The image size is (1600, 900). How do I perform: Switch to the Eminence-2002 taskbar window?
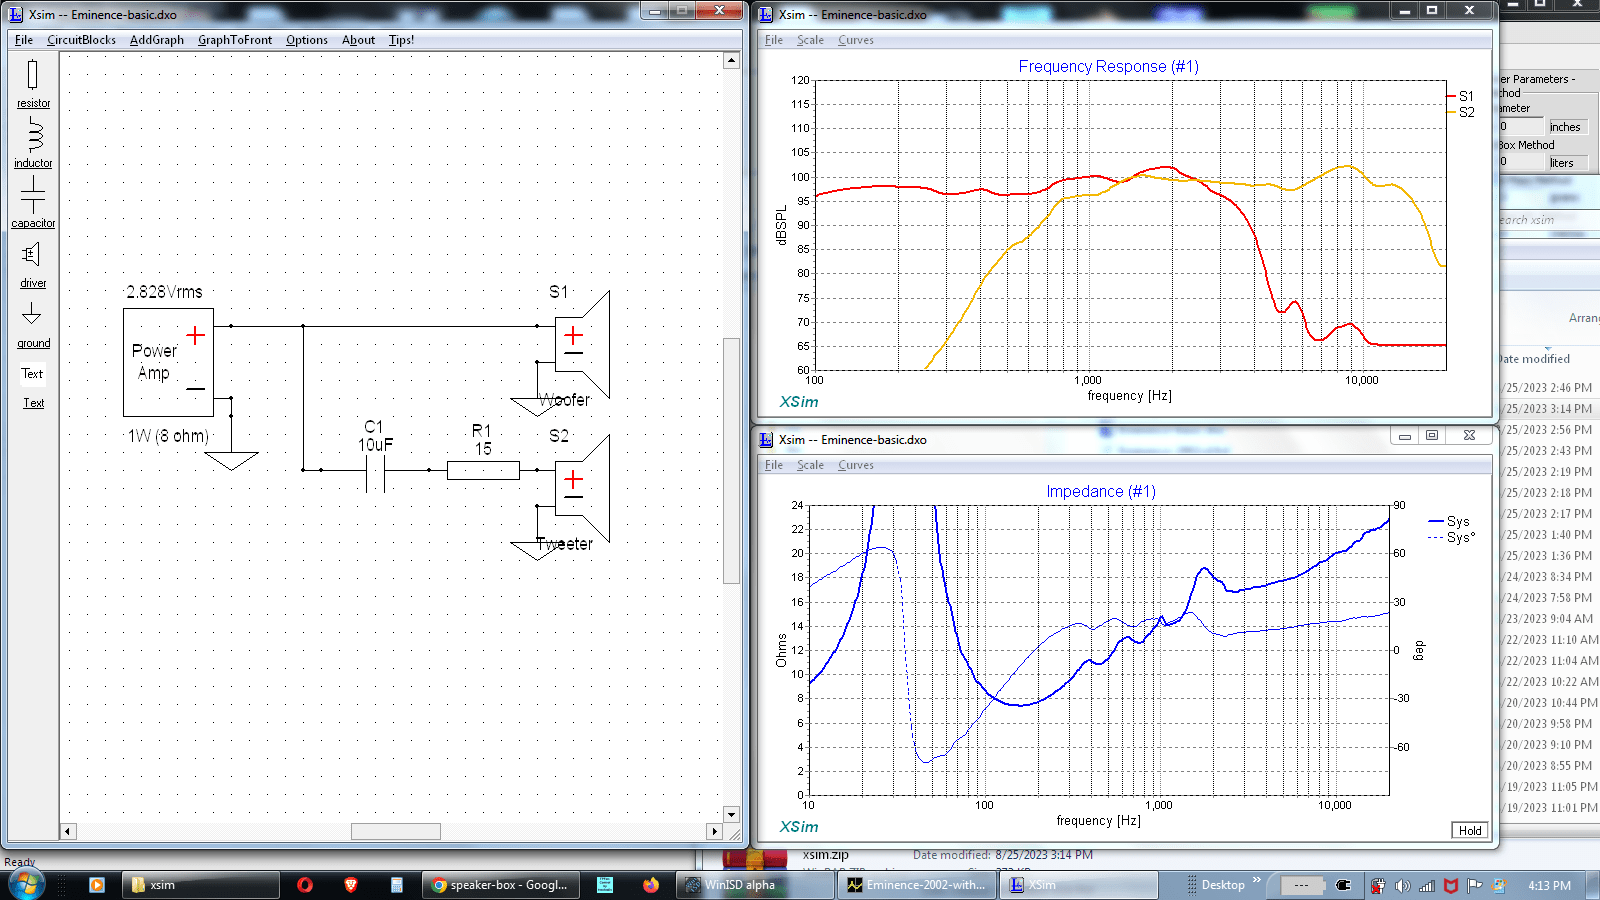click(x=917, y=885)
